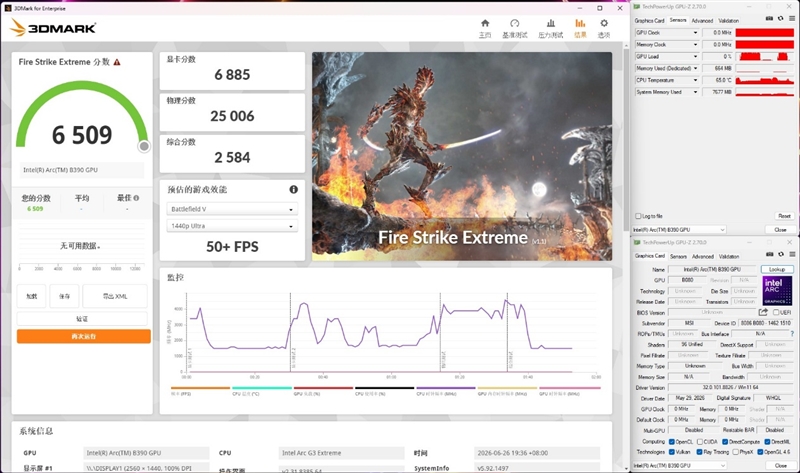Open hamburger menu in GPU-Z Sensors window

(x=791, y=19)
